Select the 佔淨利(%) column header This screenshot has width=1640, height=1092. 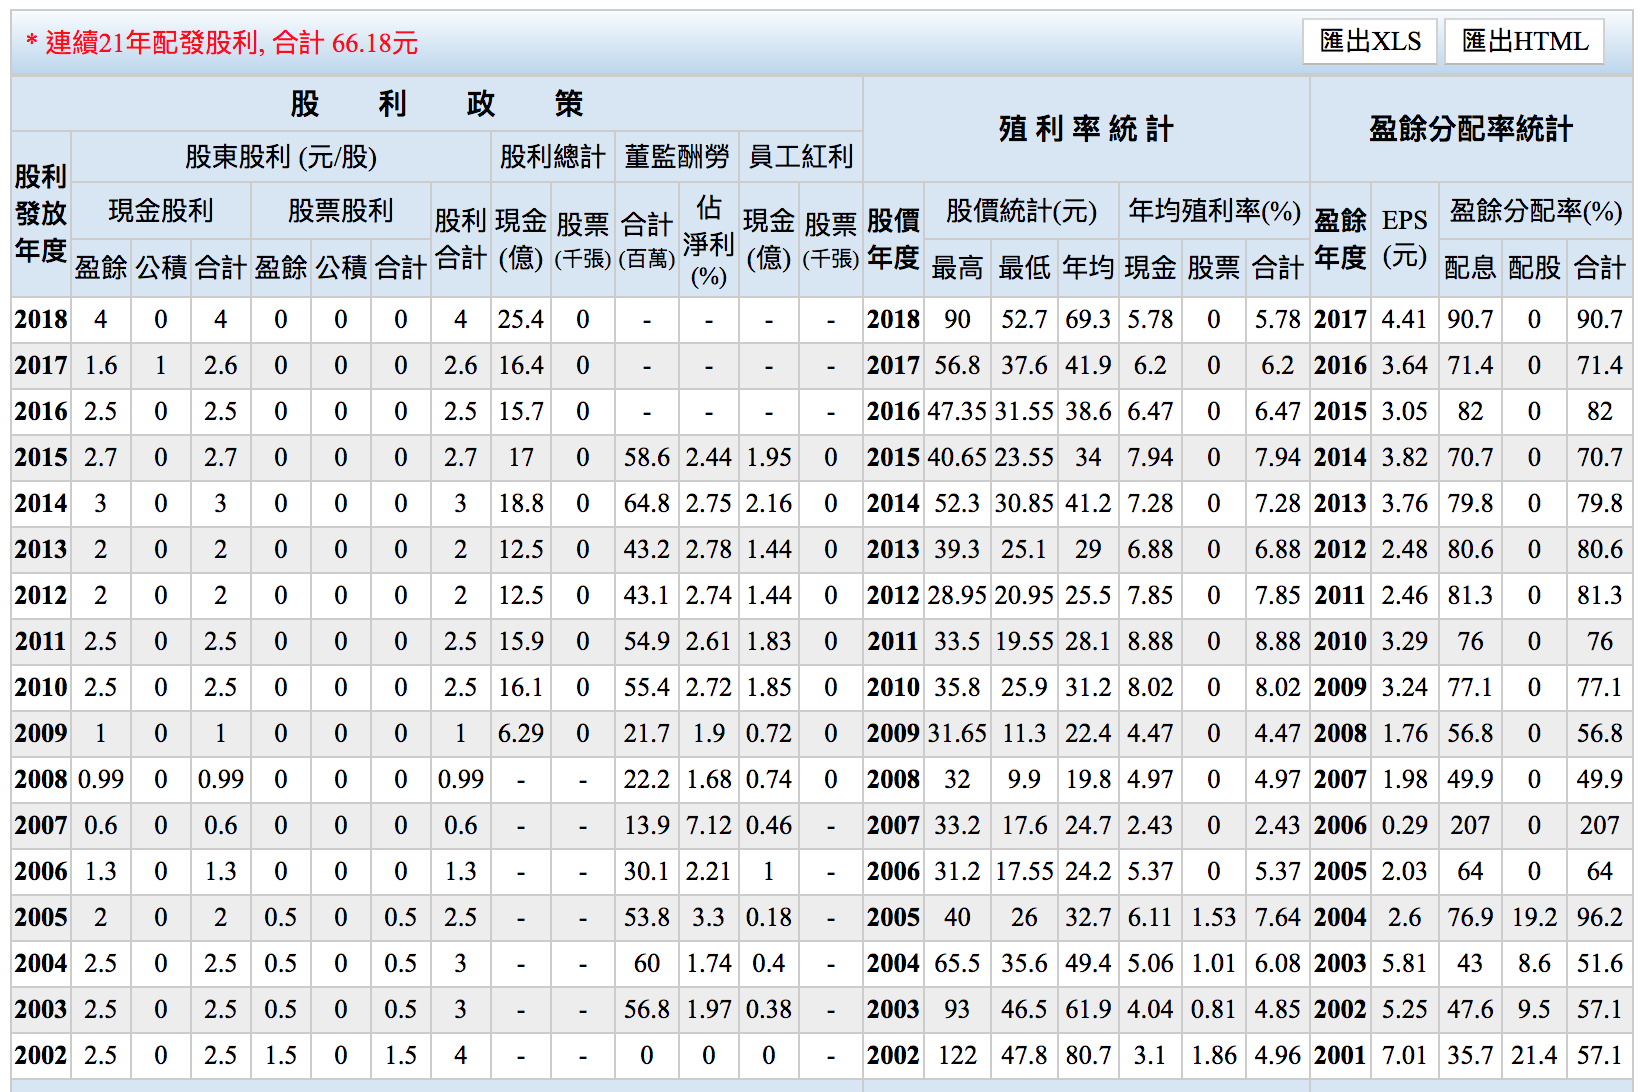[x=708, y=240]
